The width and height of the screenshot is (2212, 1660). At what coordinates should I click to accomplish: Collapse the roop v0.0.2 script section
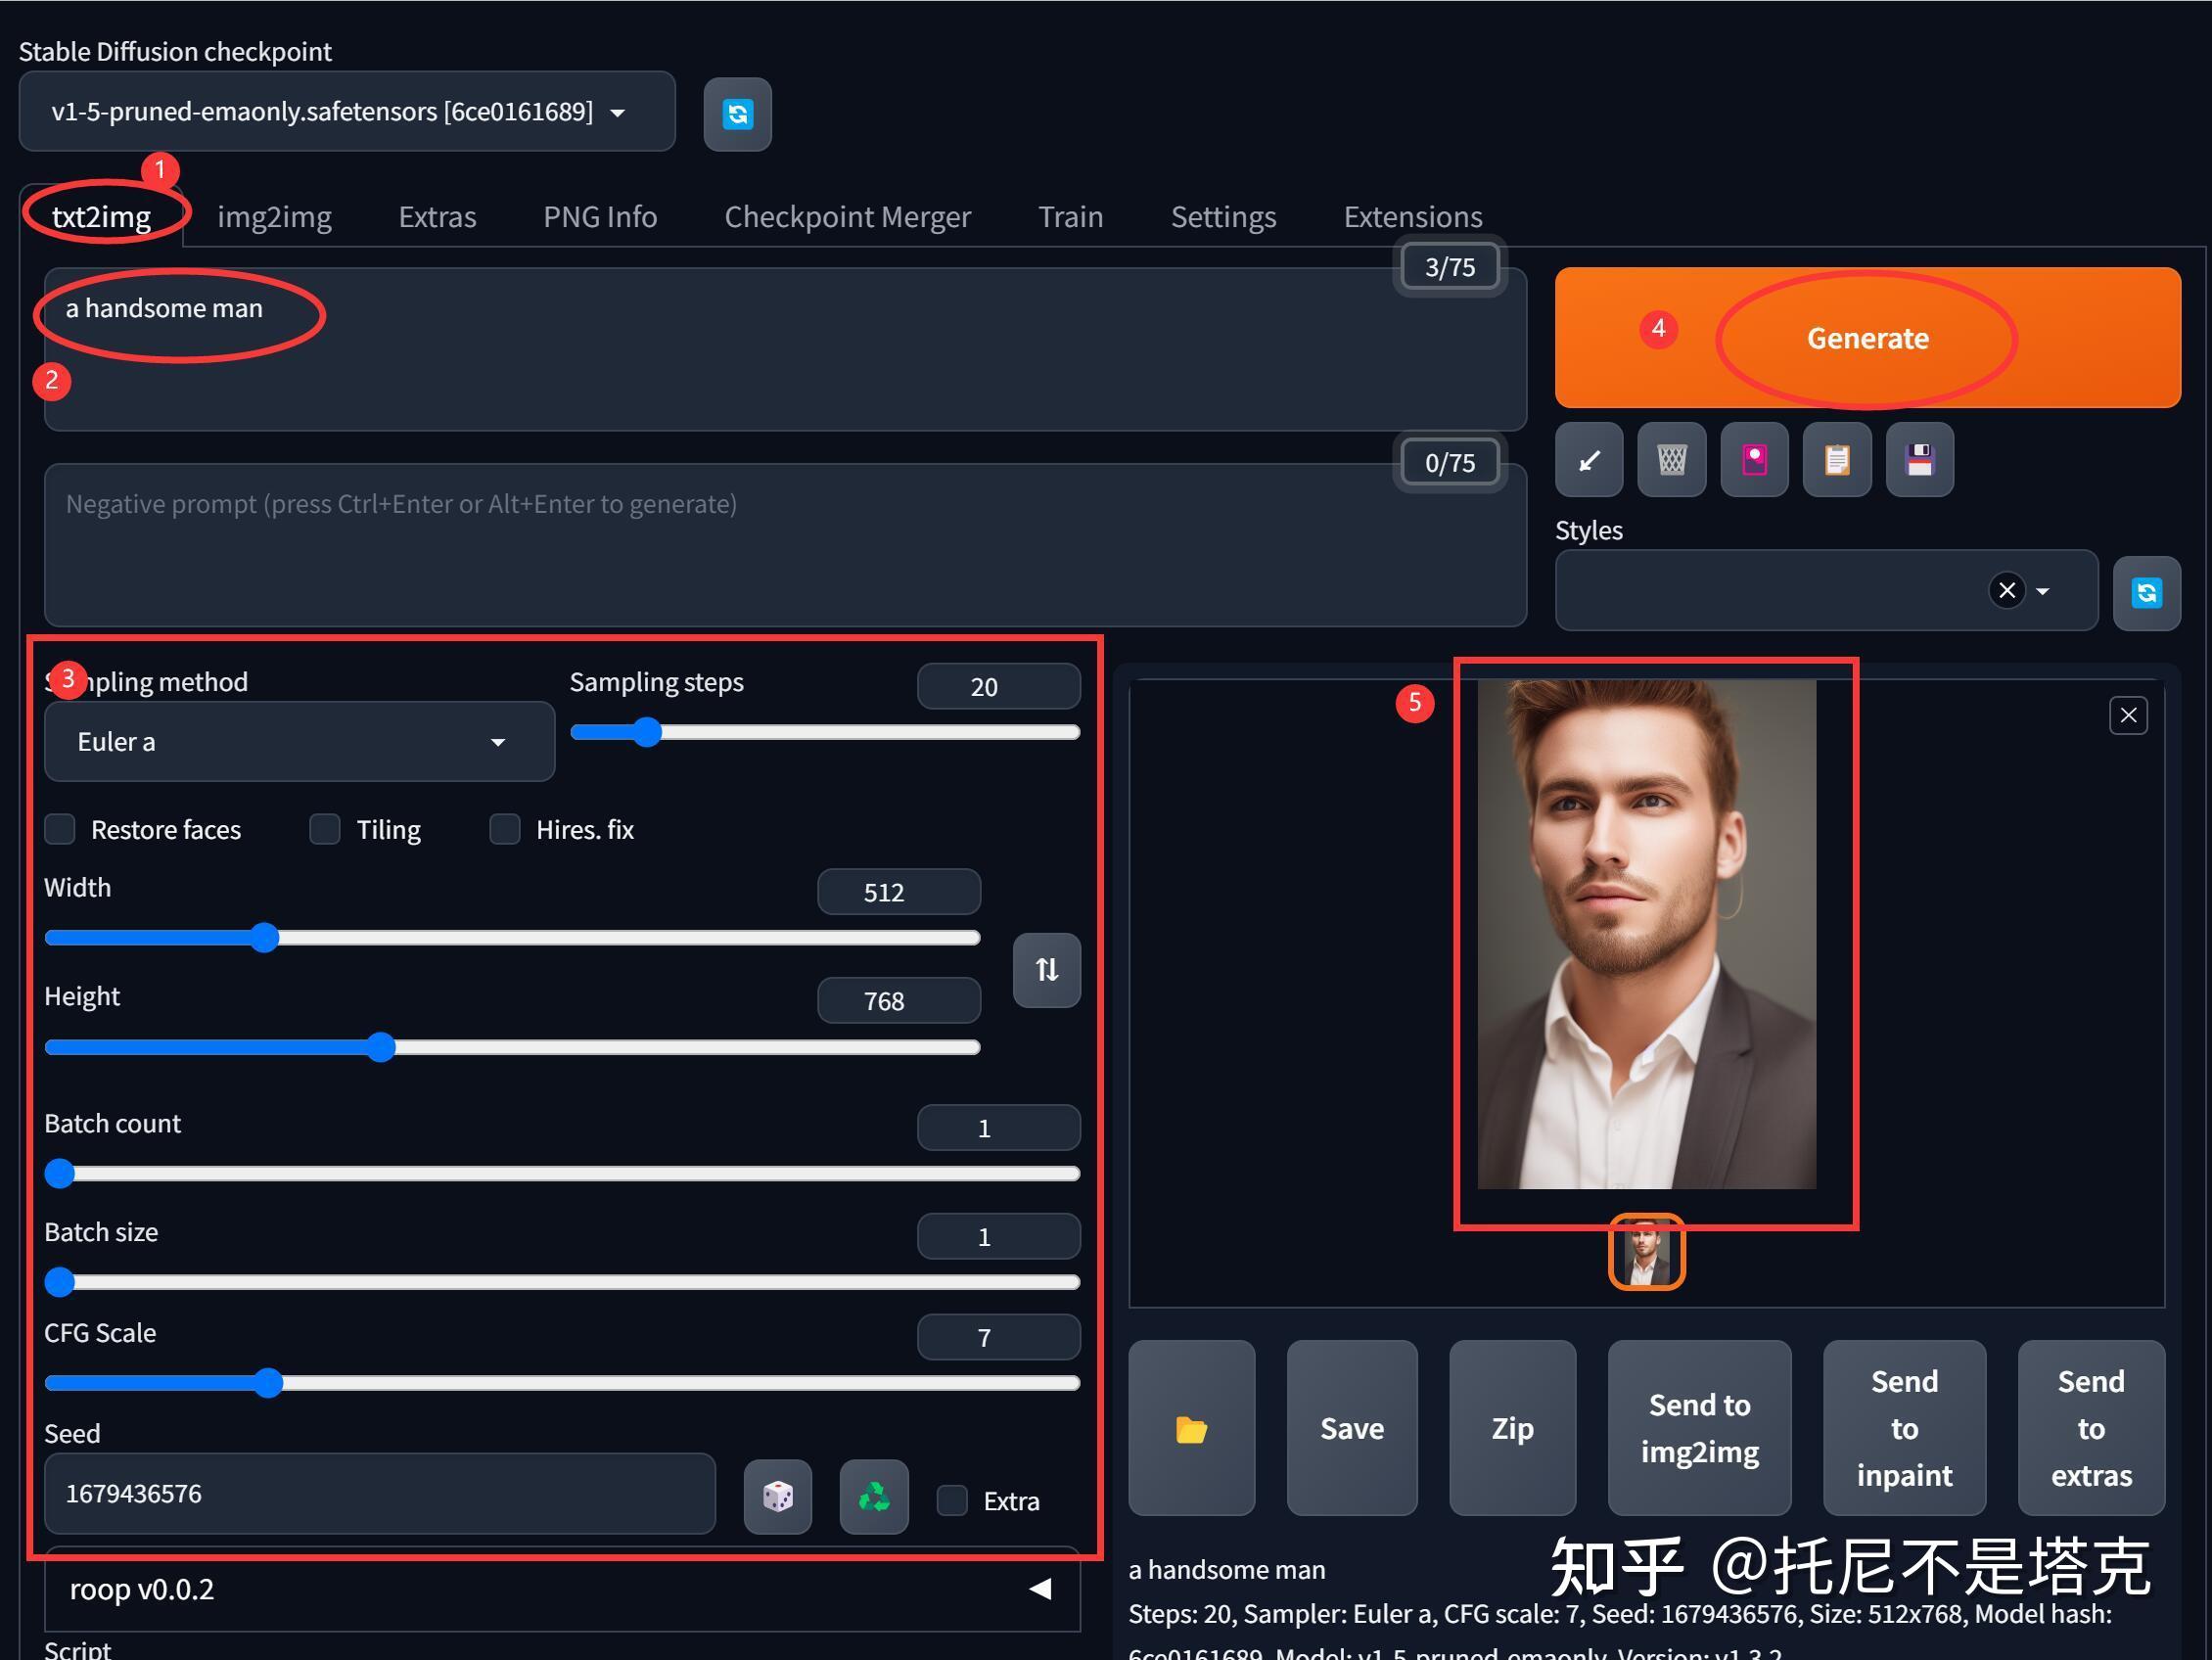[1040, 1588]
